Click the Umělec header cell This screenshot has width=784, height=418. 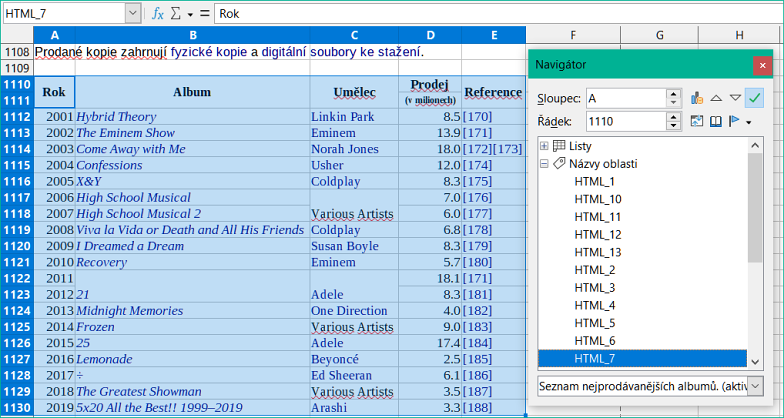point(354,92)
